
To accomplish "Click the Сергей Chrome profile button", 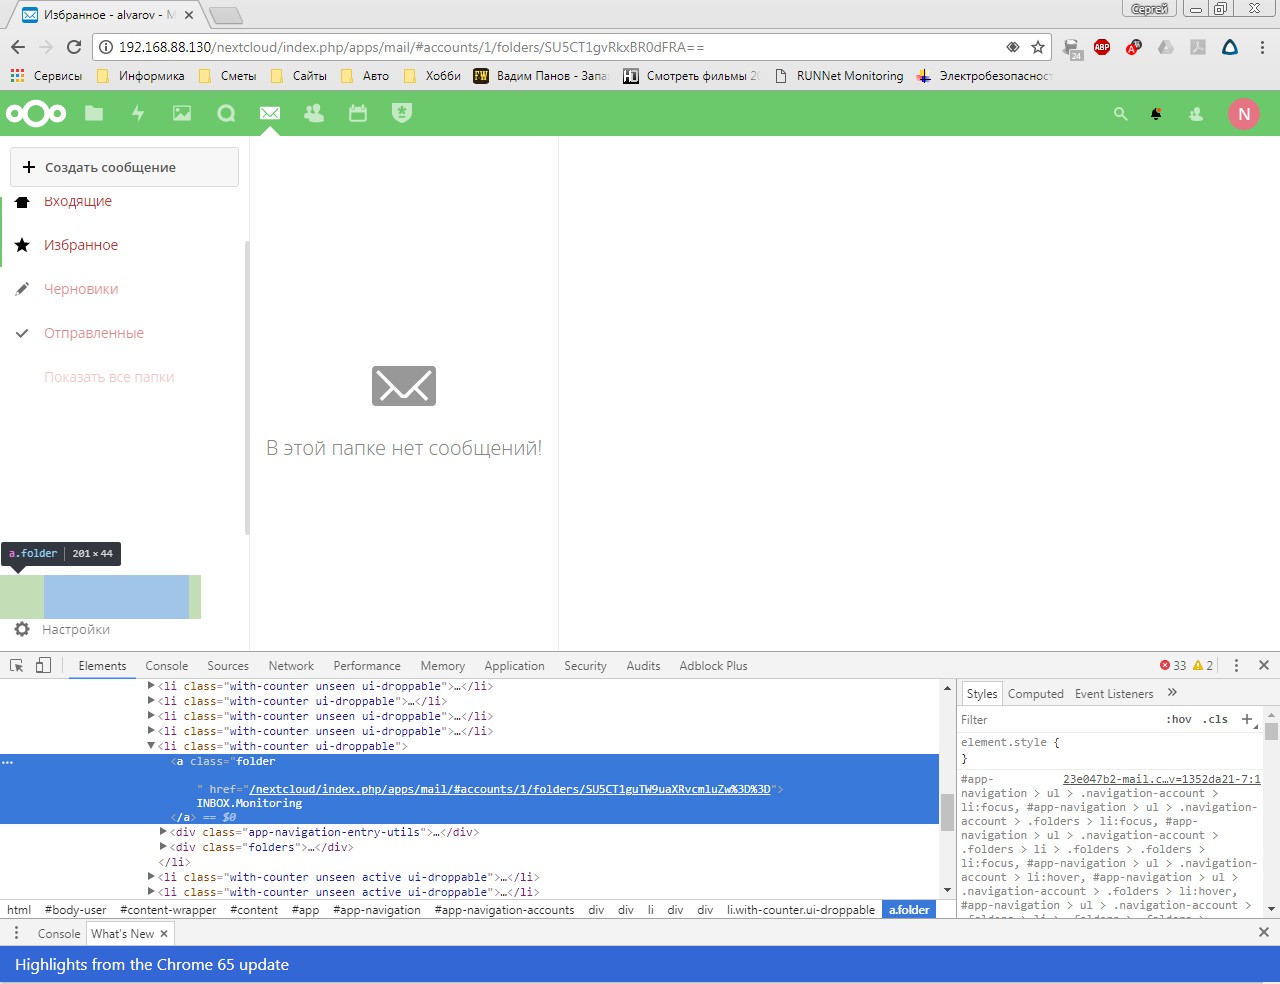I will coord(1149,9).
